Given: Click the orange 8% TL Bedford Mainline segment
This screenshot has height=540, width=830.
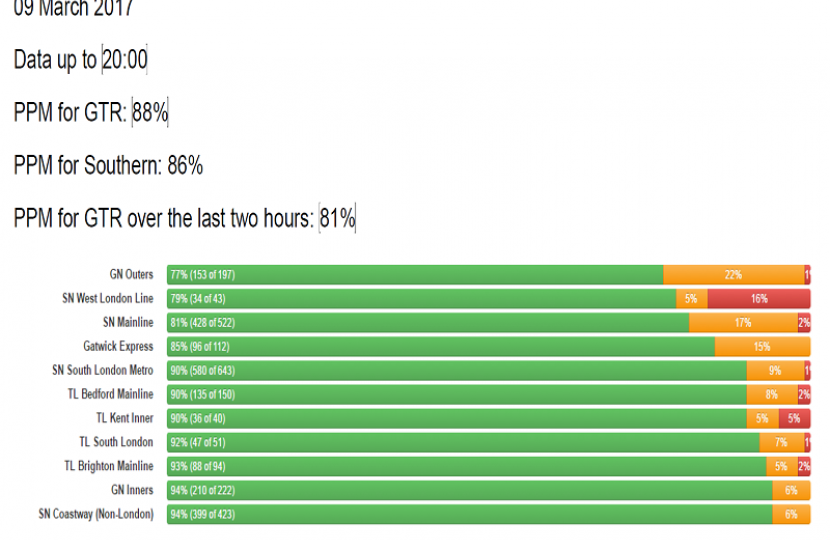Looking at the screenshot, I should [x=771, y=394].
